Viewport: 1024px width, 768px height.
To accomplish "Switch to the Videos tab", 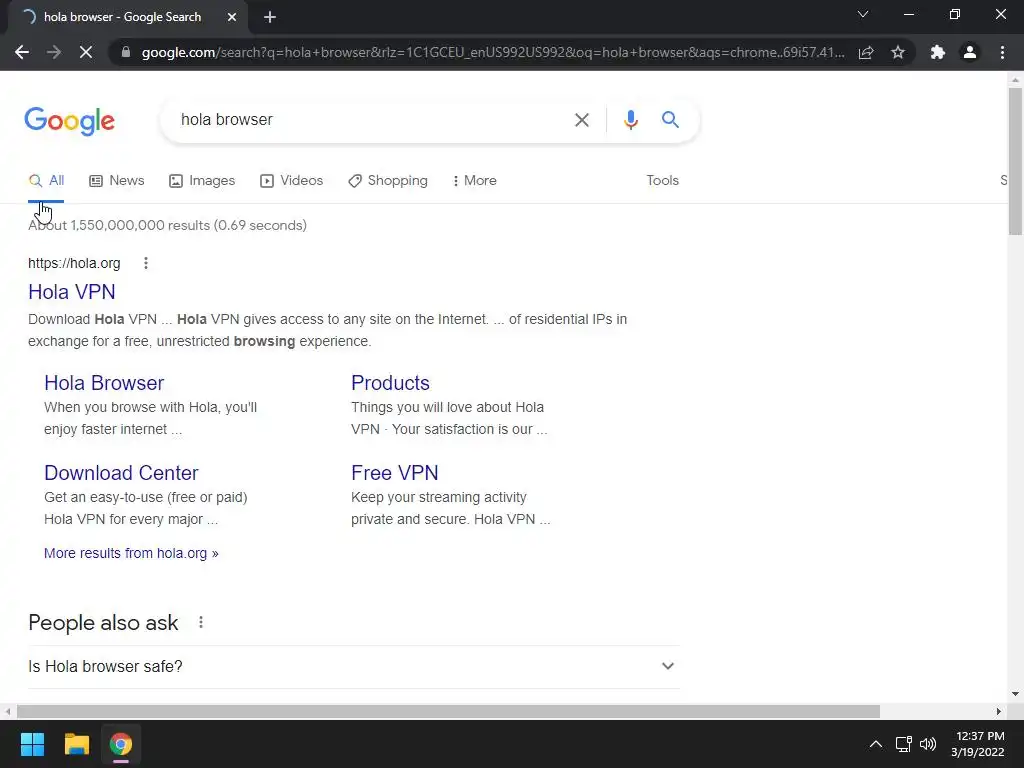I will point(291,181).
